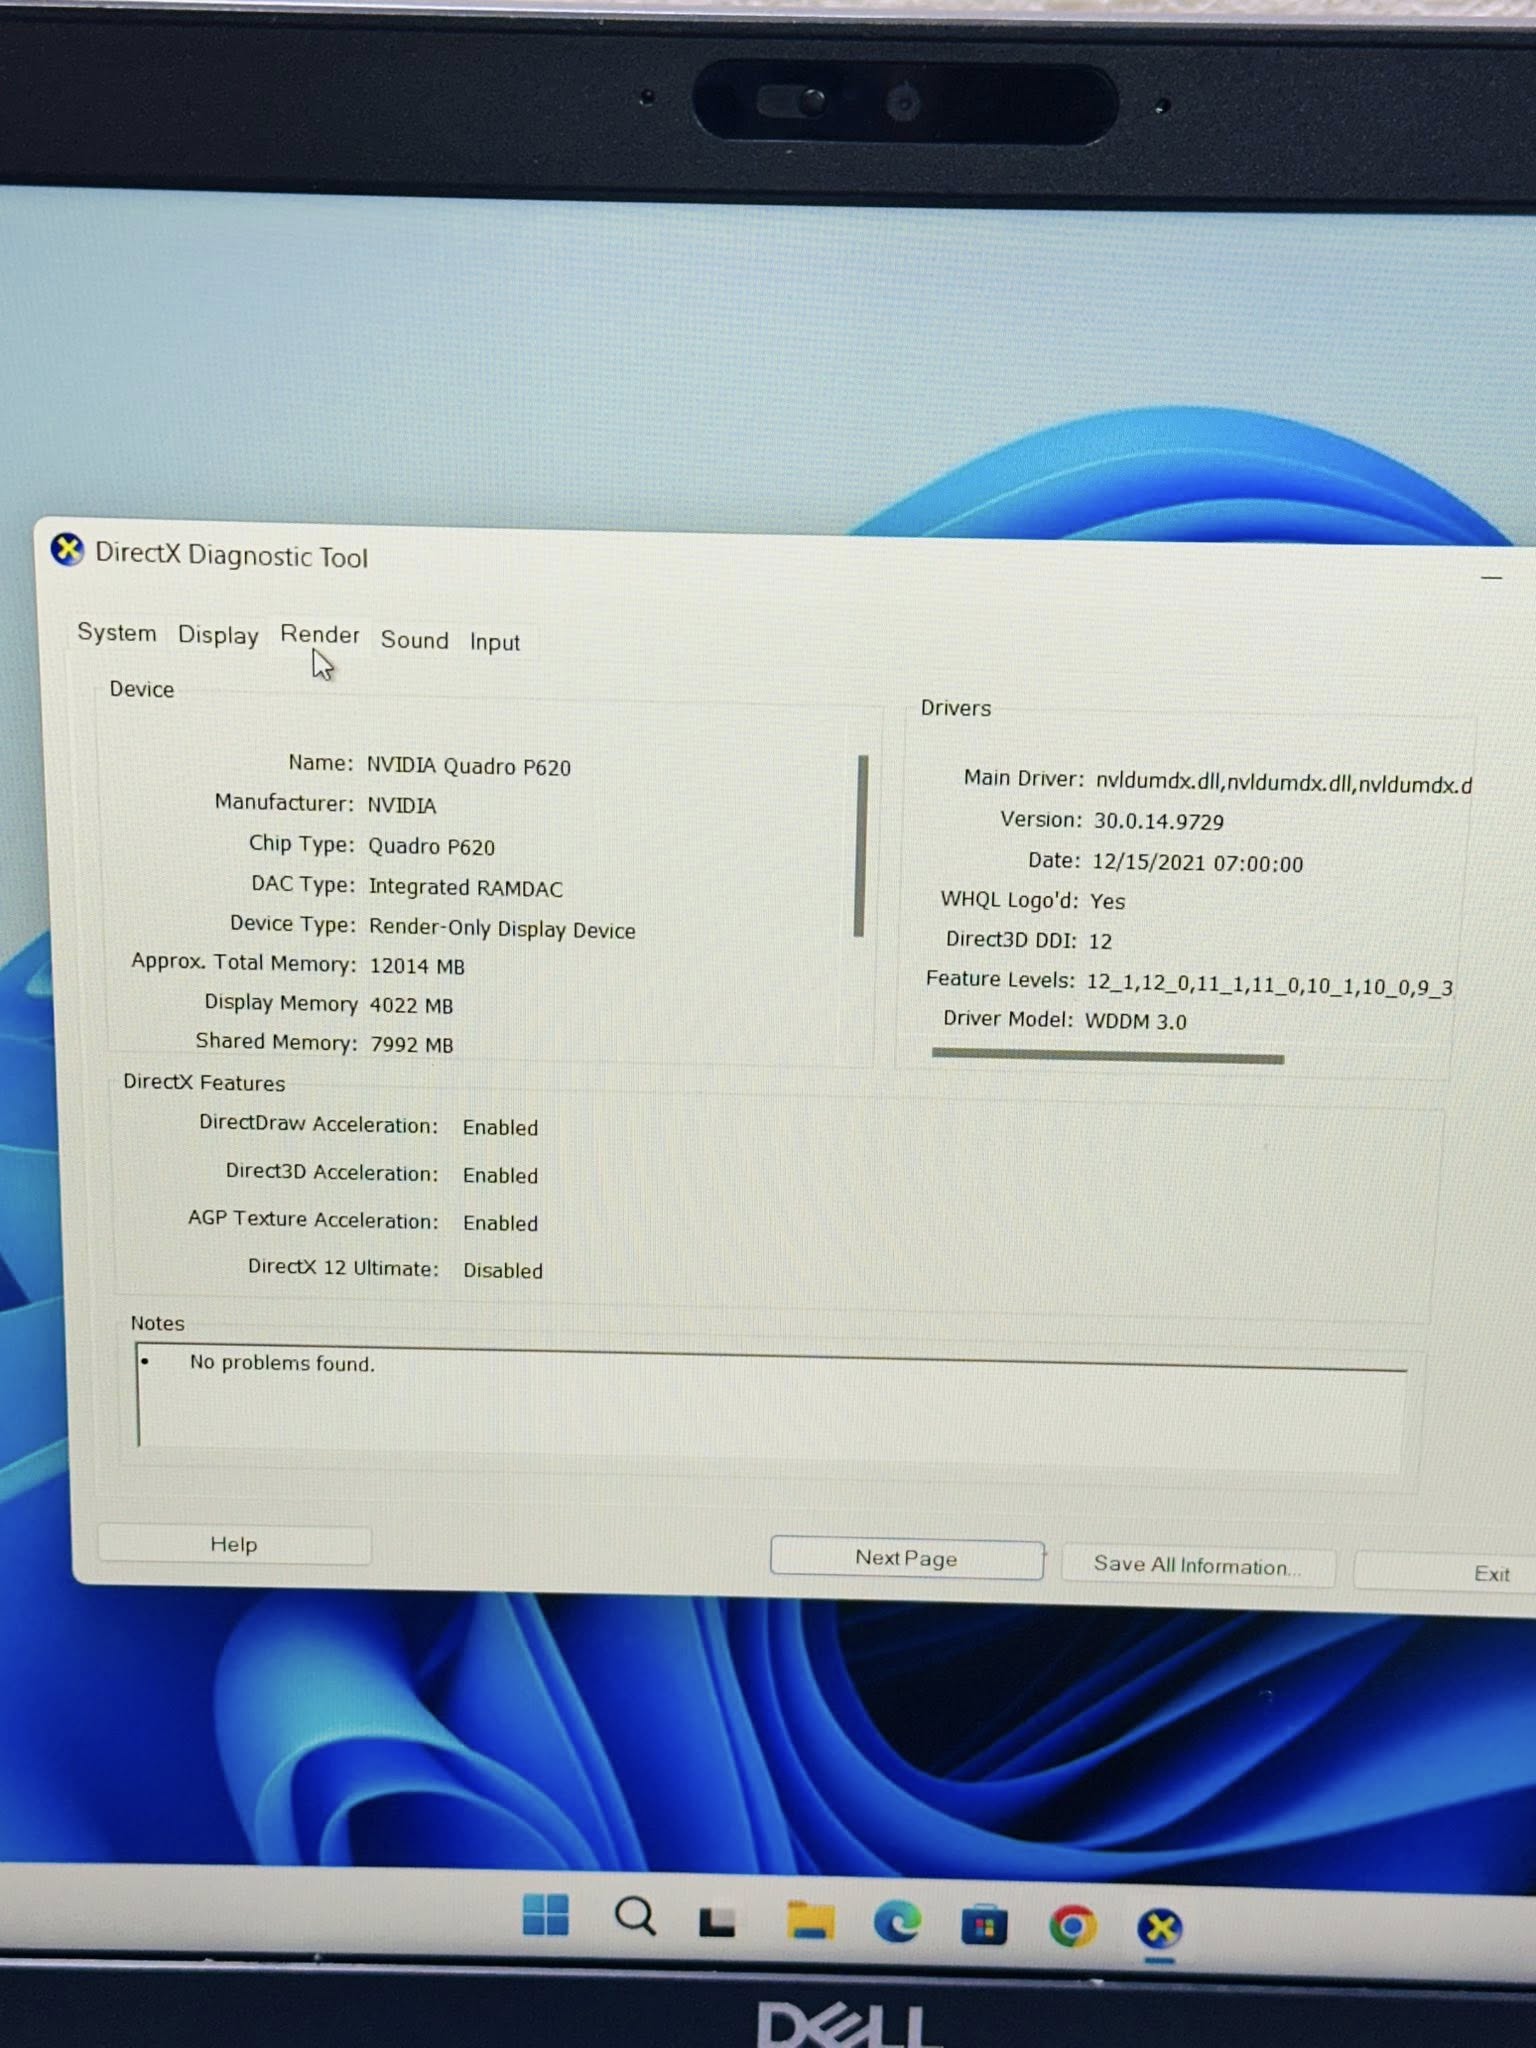Open the Input tab

pos(495,642)
